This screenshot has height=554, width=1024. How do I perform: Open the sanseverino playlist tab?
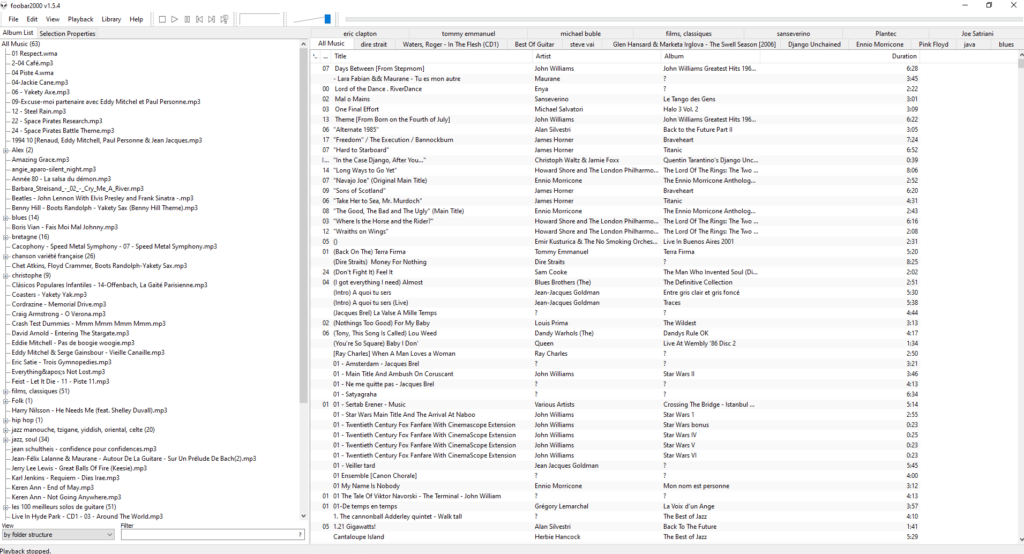click(793, 33)
